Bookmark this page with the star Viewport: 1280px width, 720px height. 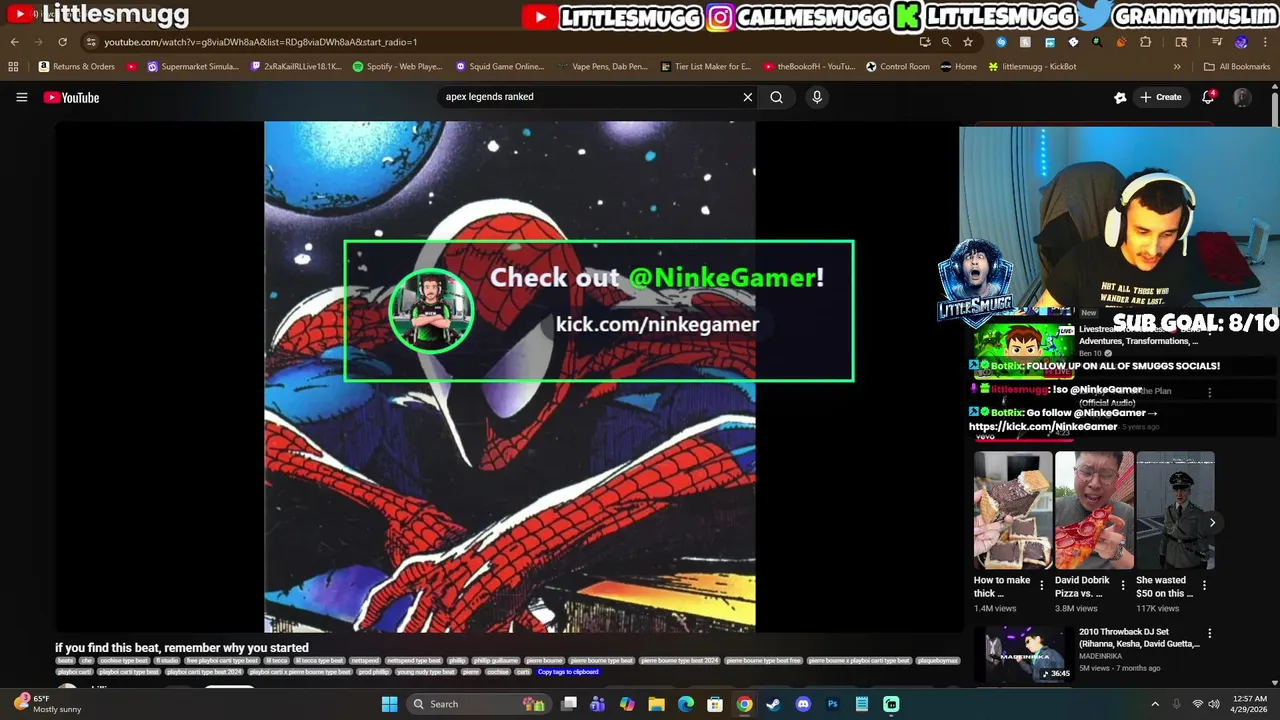tap(968, 42)
